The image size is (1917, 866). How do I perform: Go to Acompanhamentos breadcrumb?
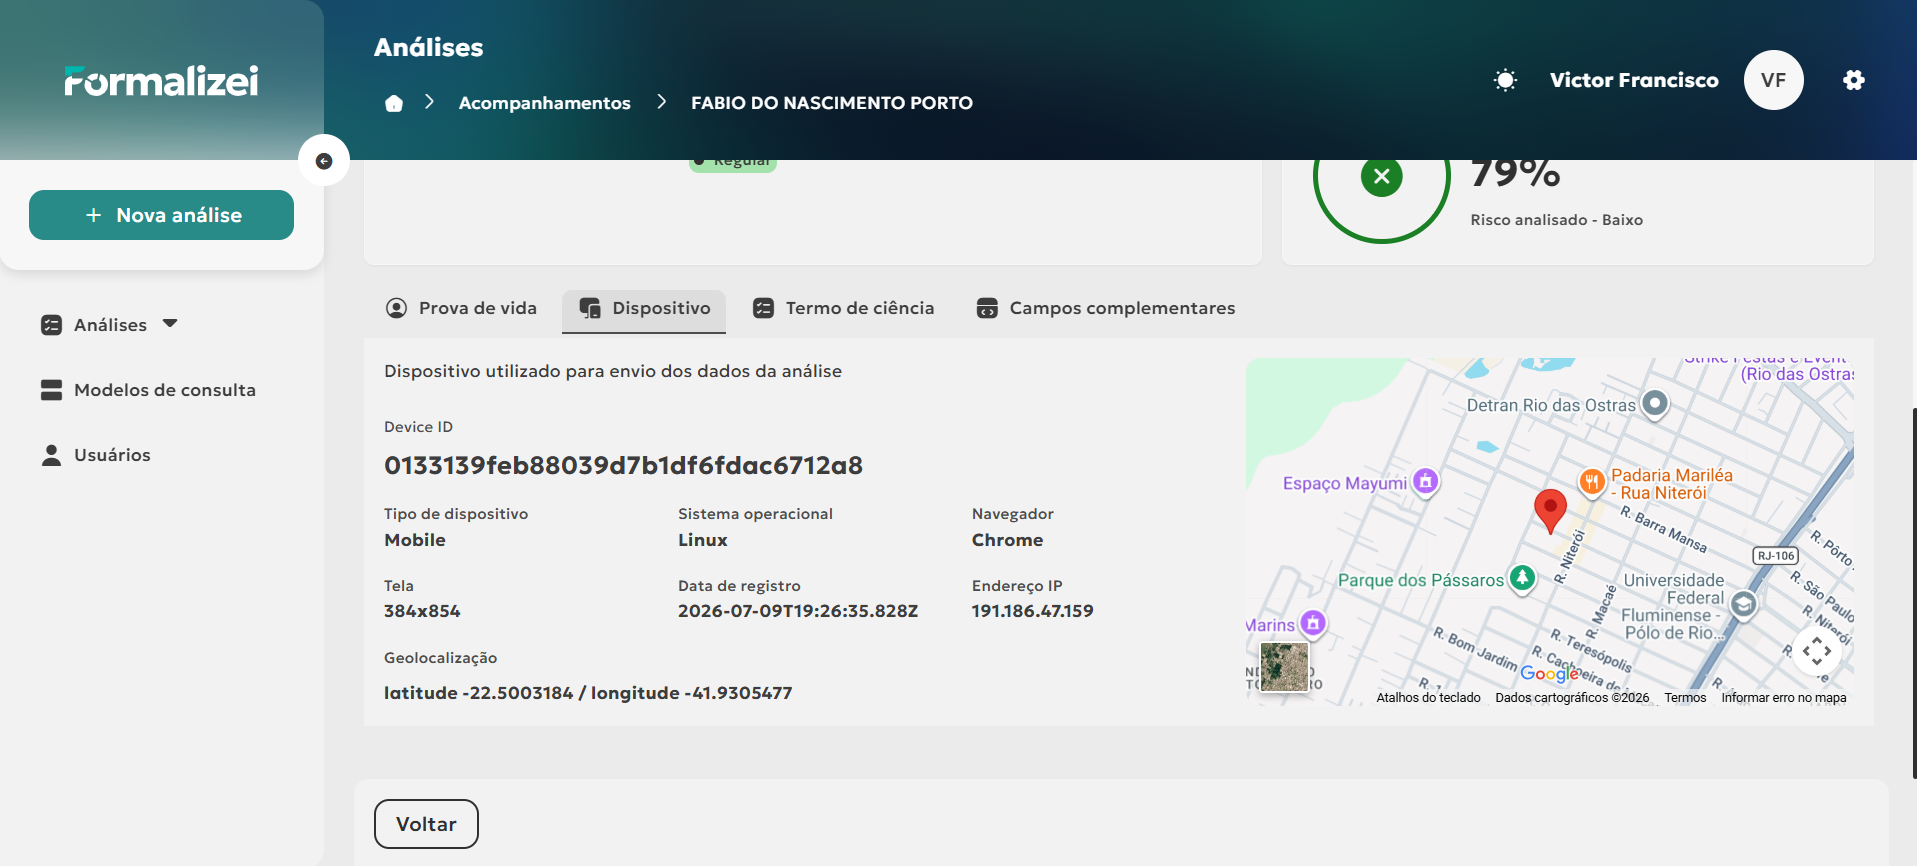point(545,103)
